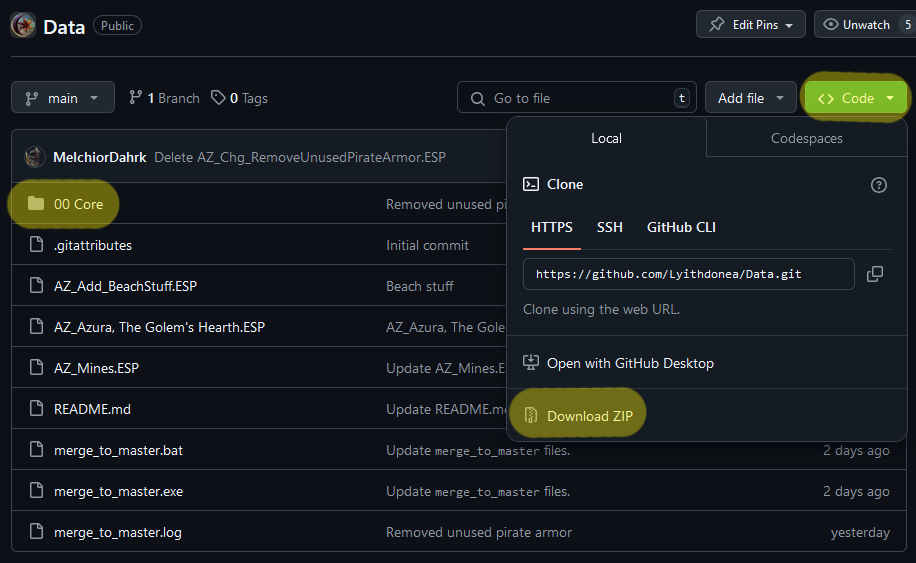Click the yesterday timestamp for merge_to_master.log

[x=860, y=533]
